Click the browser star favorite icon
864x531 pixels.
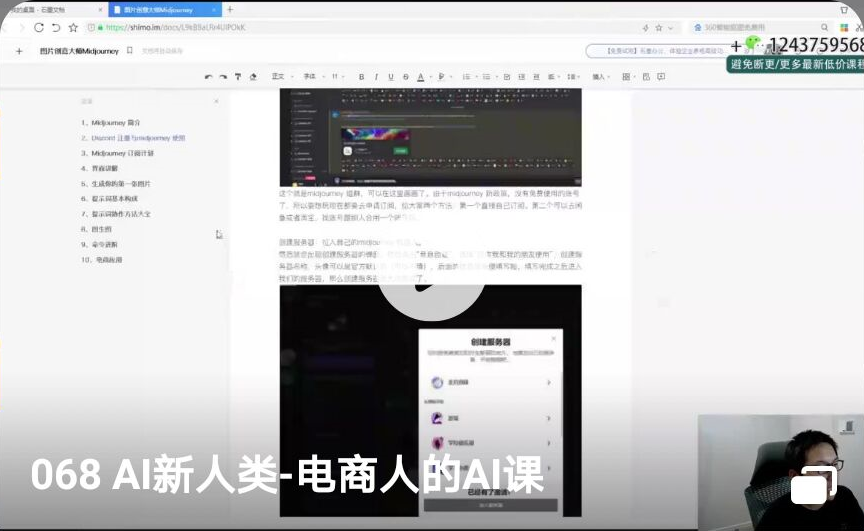72,27
